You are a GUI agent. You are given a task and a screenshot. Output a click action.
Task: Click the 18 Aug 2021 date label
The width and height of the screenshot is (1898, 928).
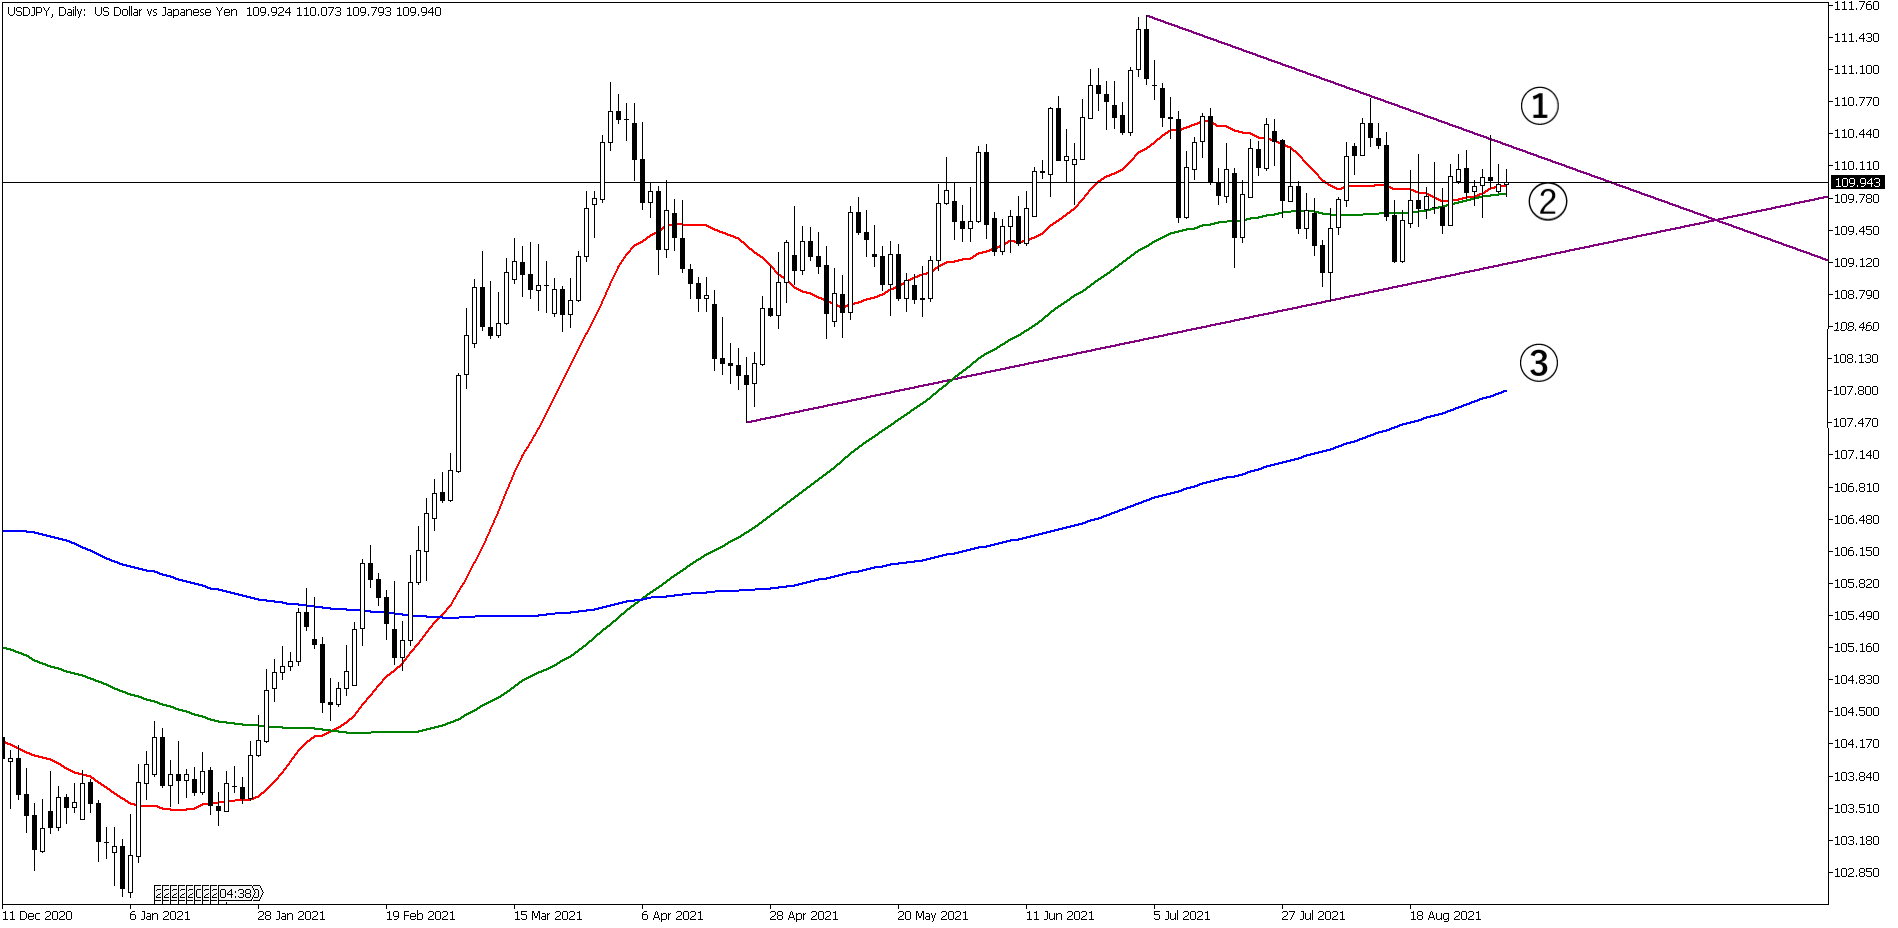[x=1445, y=915]
